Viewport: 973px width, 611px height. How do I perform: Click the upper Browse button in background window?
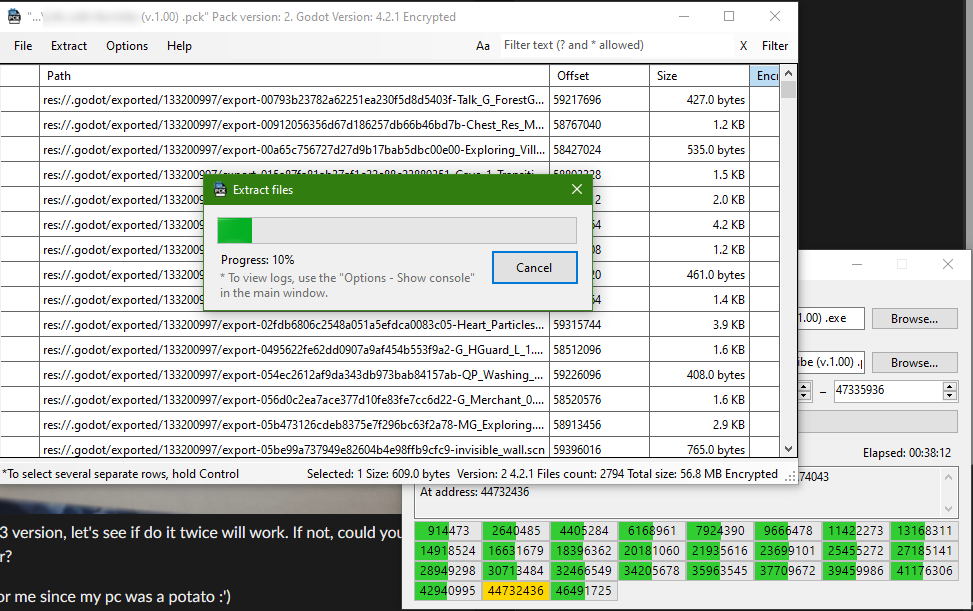914,319
